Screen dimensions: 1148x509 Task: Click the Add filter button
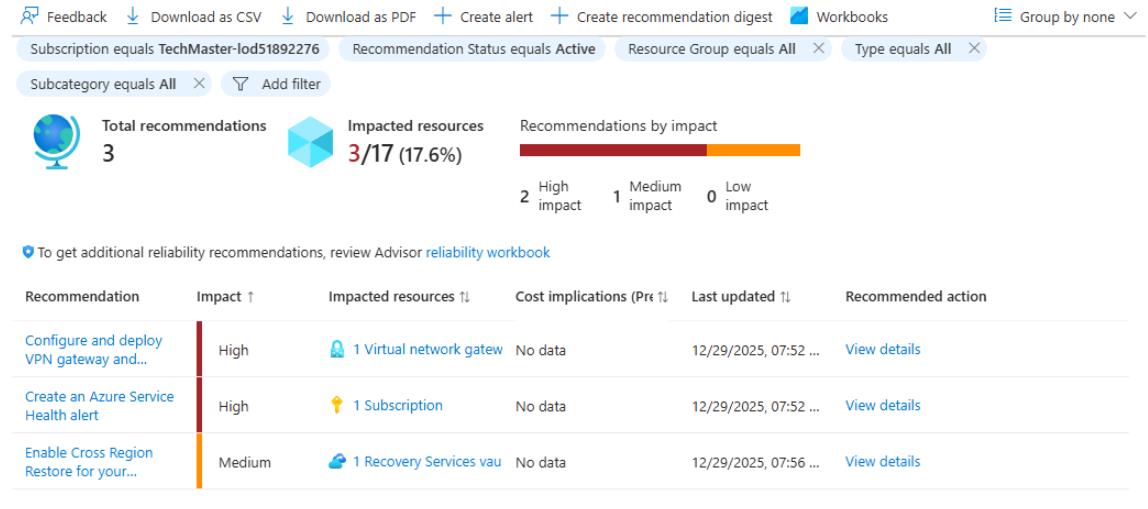(x=276, y=84)
